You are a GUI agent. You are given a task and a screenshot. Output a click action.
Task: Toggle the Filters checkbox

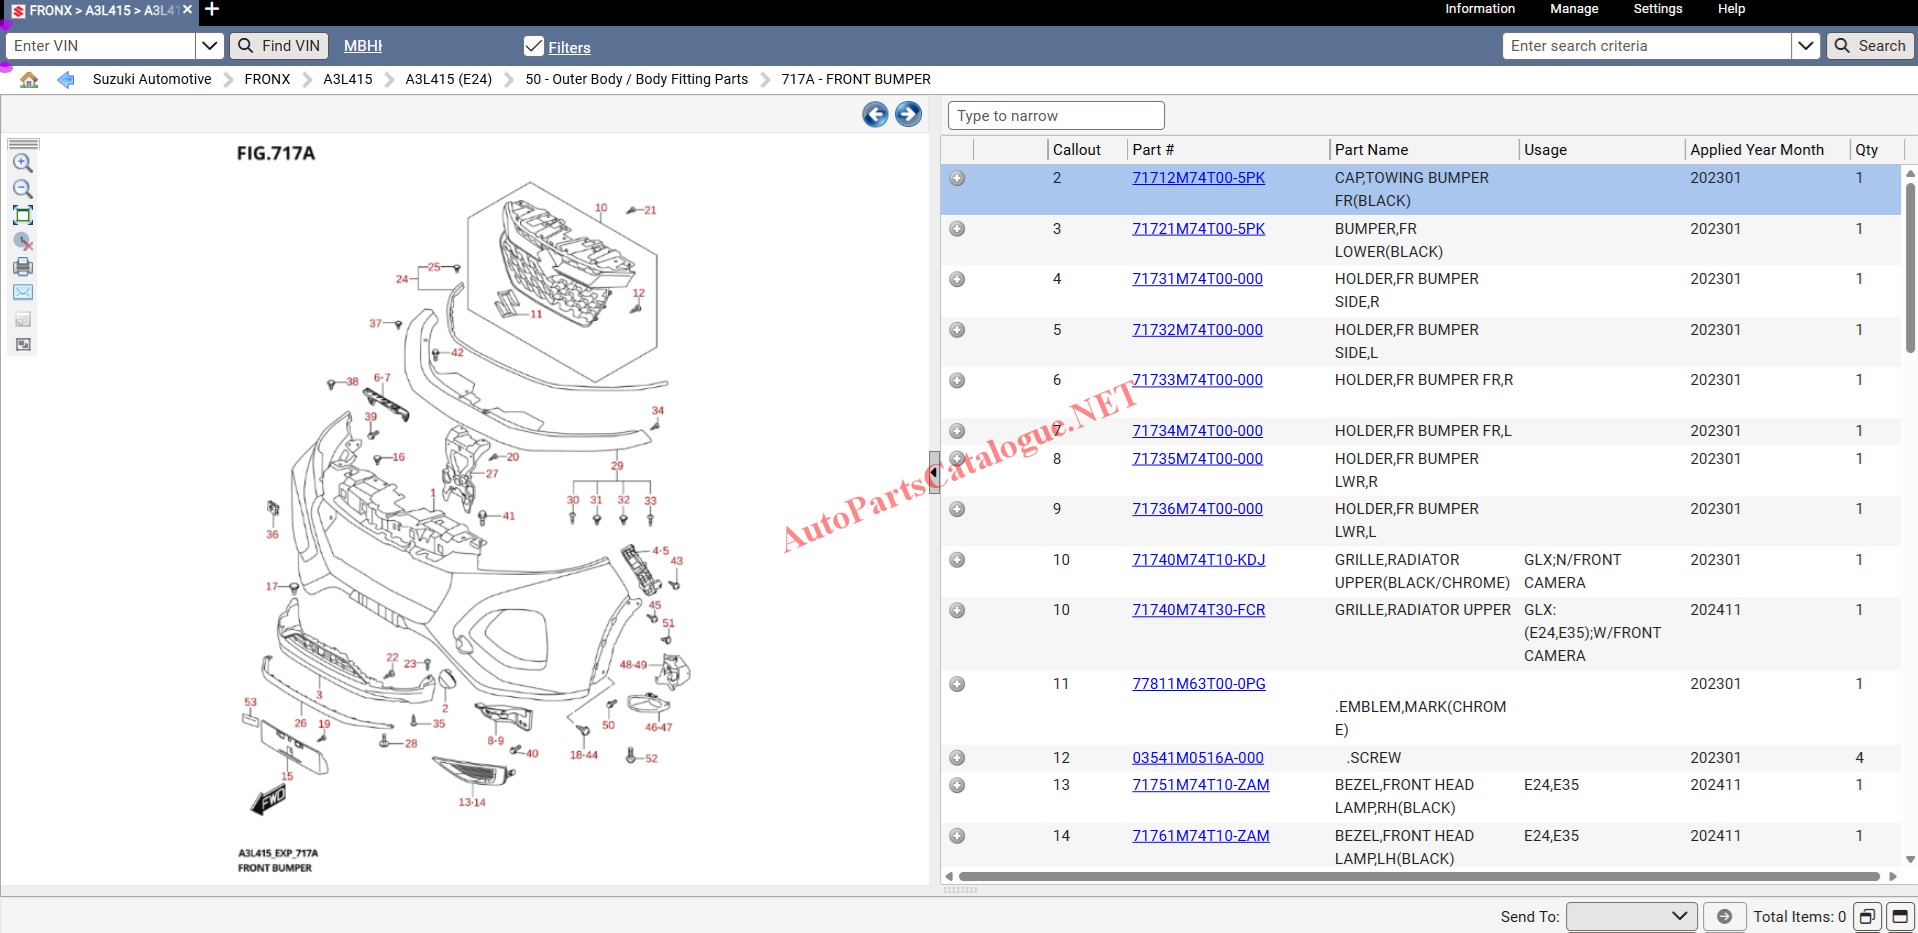point(534,47)
